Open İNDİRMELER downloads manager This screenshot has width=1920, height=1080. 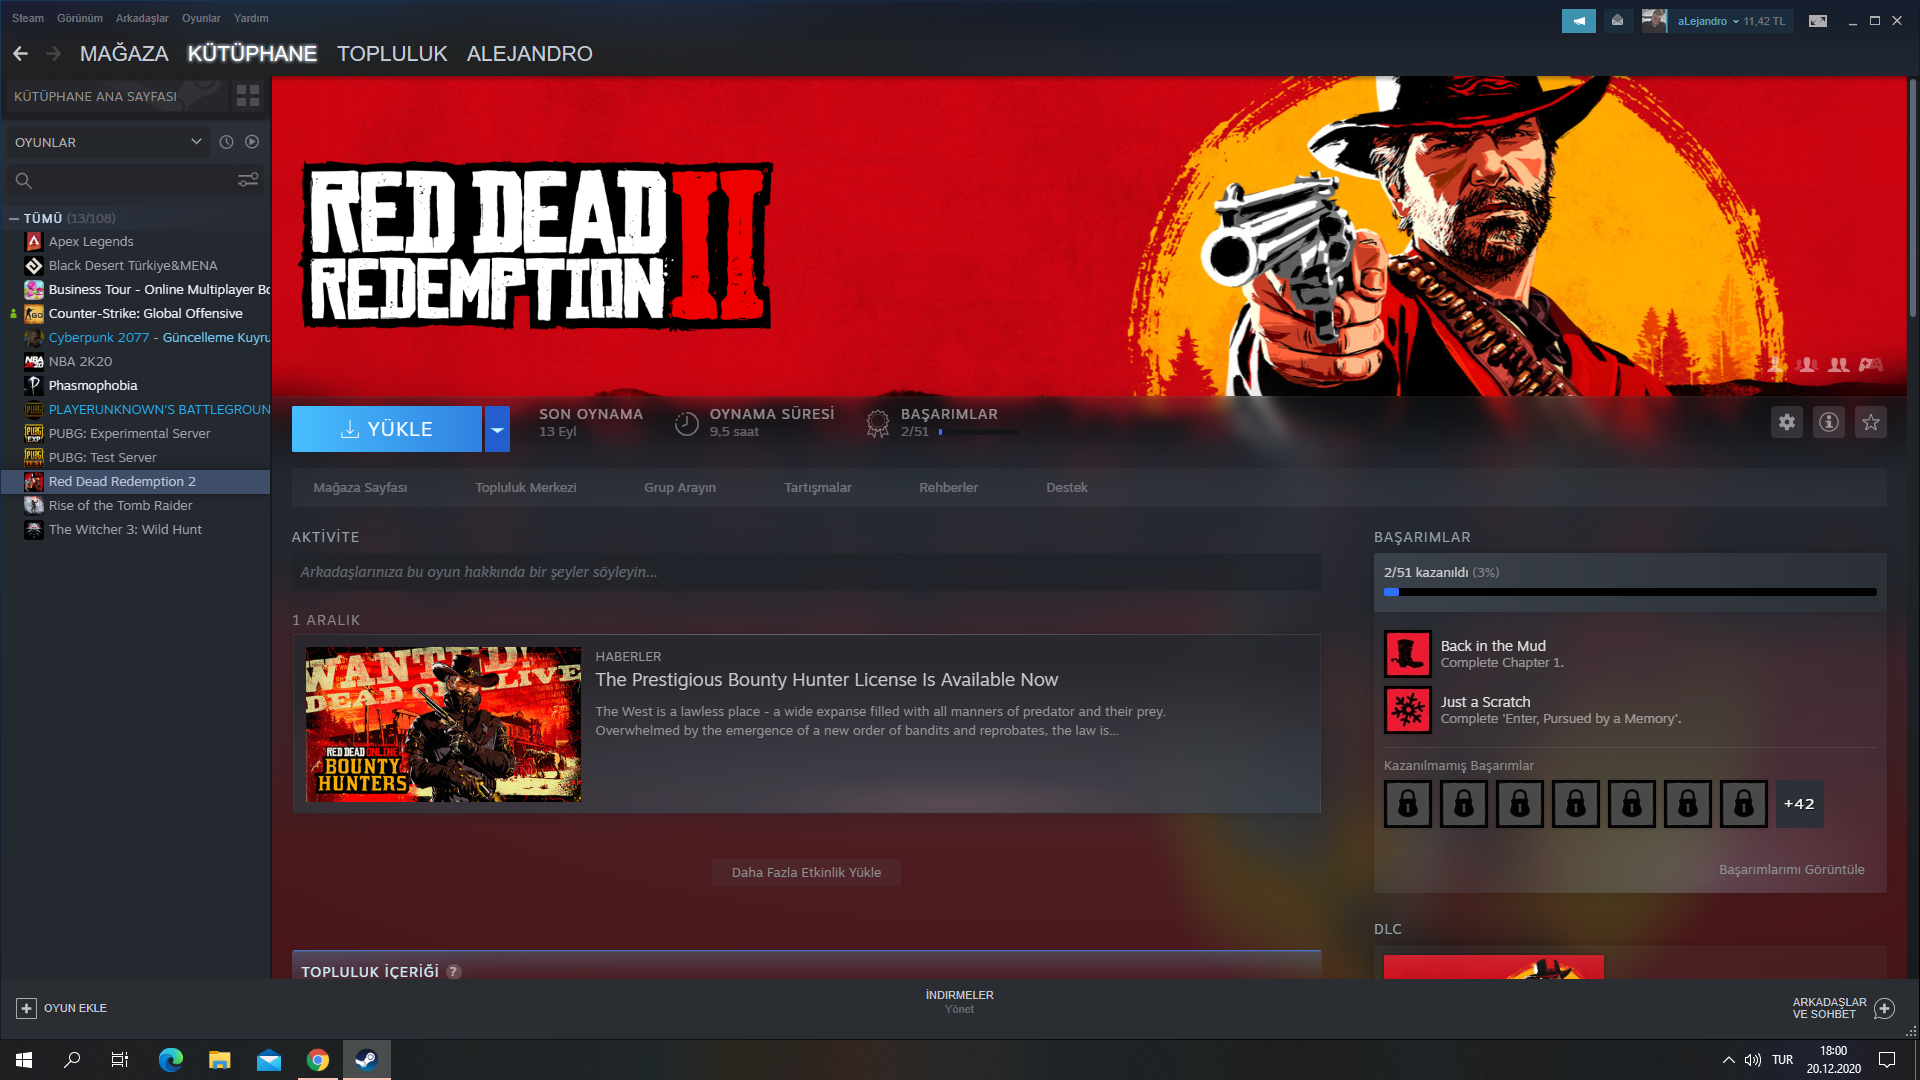pyautogui.click(x=959, y=1002)
